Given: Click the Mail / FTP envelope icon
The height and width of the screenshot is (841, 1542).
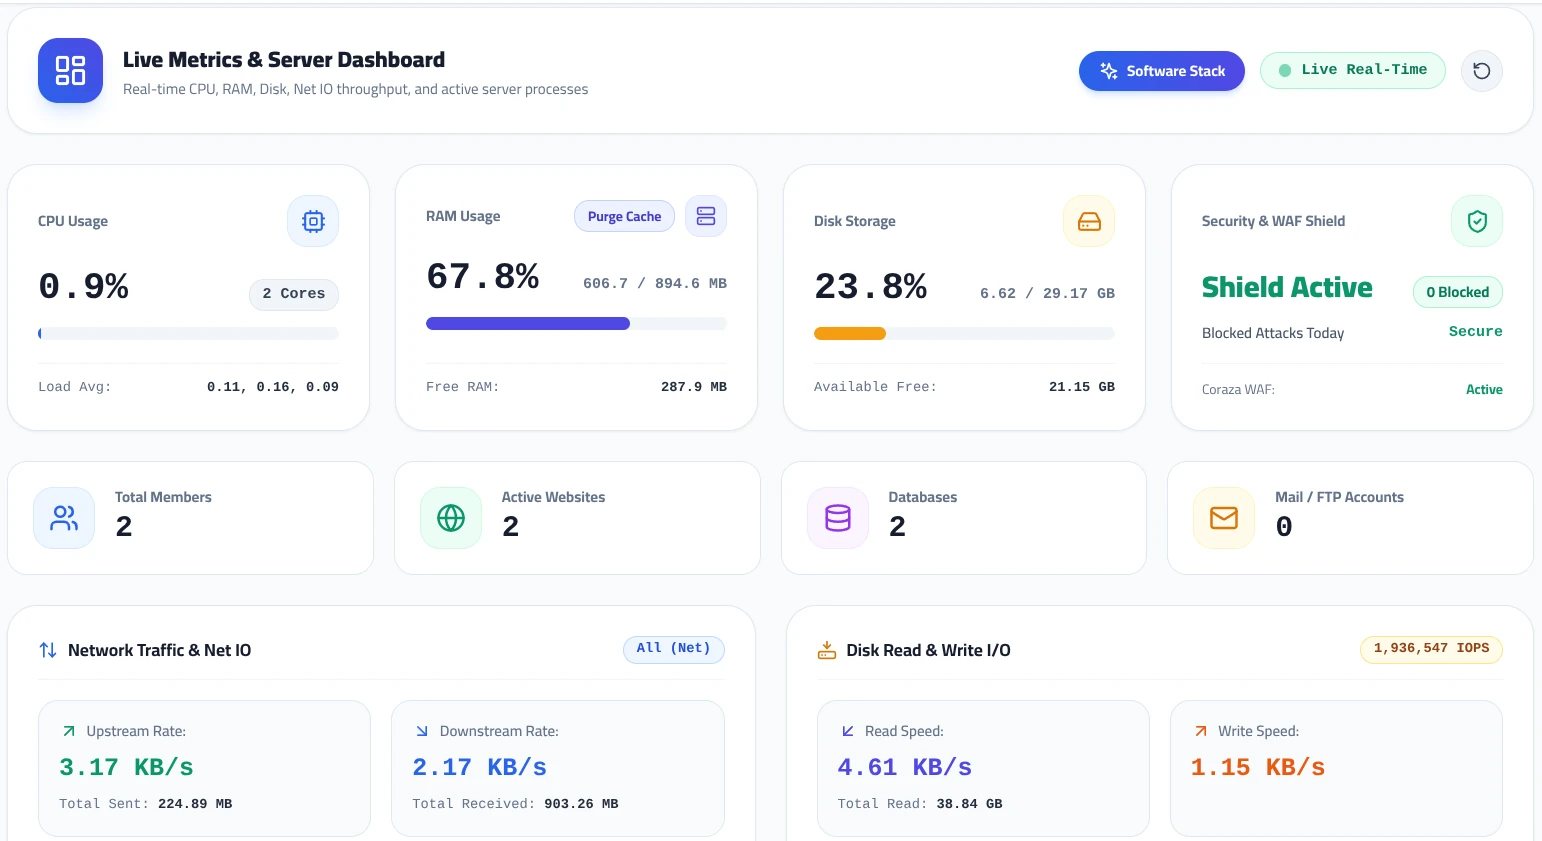Looking at the screenshot, I should coord(1224,518).
